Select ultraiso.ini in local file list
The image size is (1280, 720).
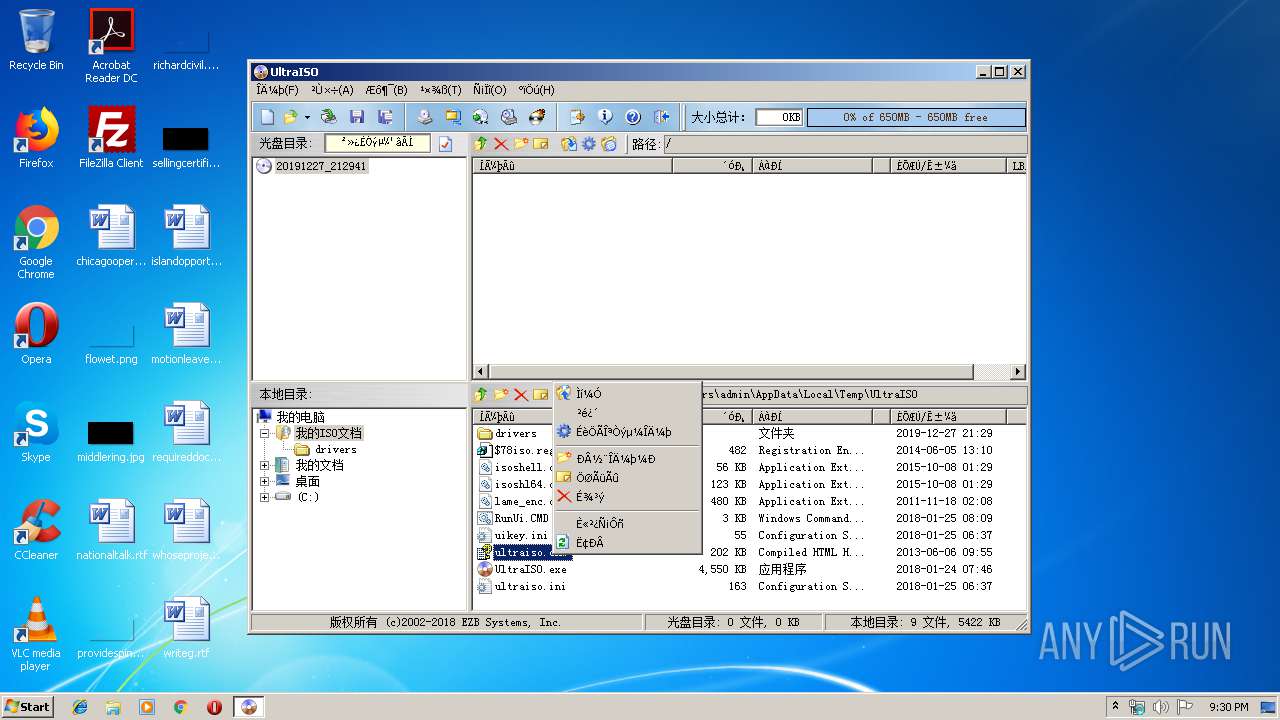(529, 586)
